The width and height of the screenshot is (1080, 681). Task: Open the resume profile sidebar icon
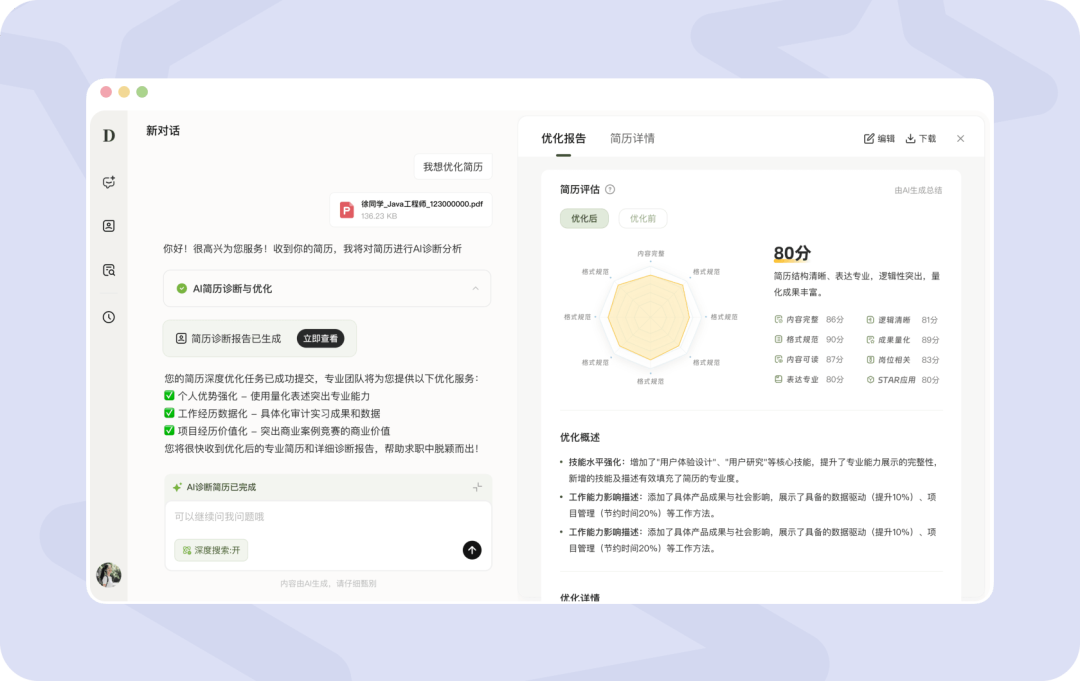[x=109, y=226]
